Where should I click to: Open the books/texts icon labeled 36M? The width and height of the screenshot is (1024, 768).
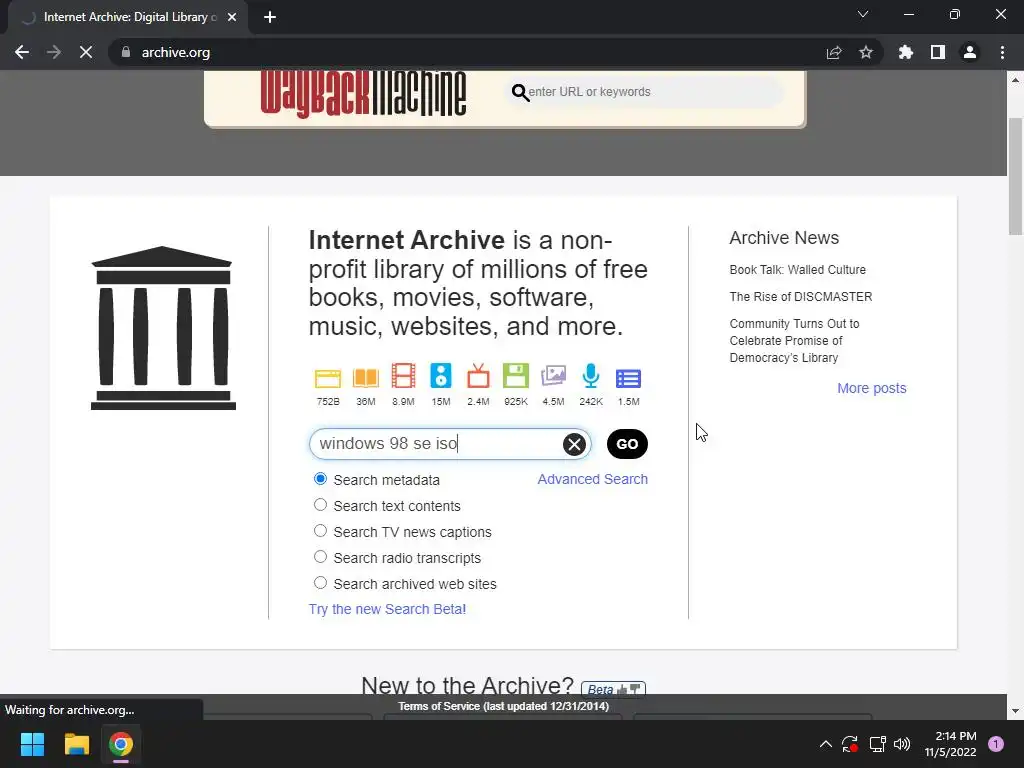366,378
